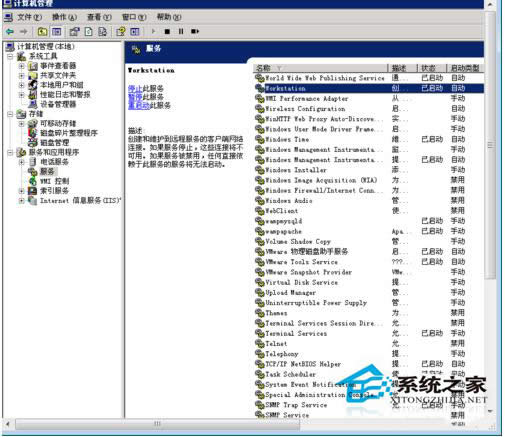Expand the Internet 信息服务 (IIS) node
Screen dimensions: 505x437
pos(22,201)
